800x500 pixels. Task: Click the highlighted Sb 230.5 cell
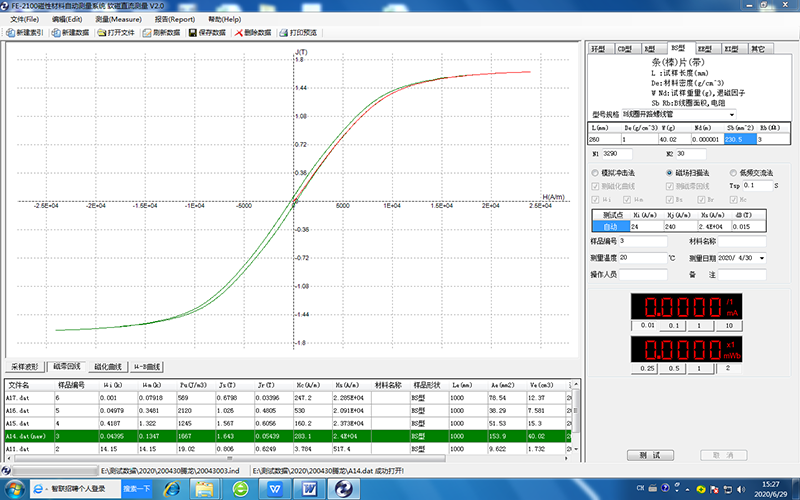click(740, 139)
